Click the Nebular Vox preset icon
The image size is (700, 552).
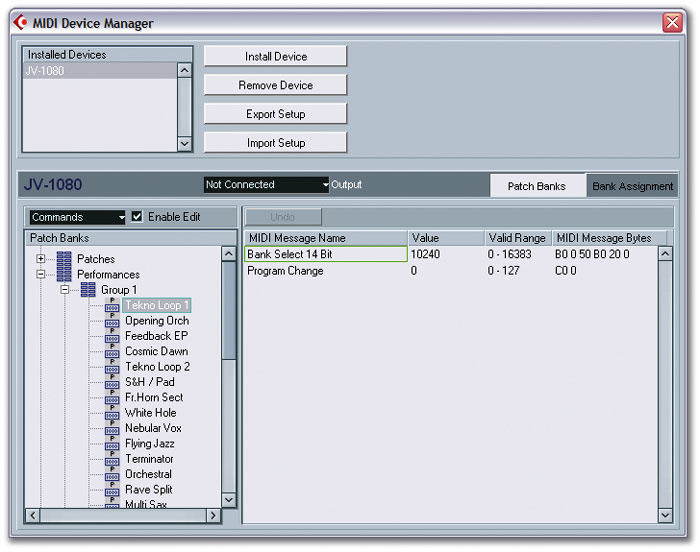pos(112,428)
